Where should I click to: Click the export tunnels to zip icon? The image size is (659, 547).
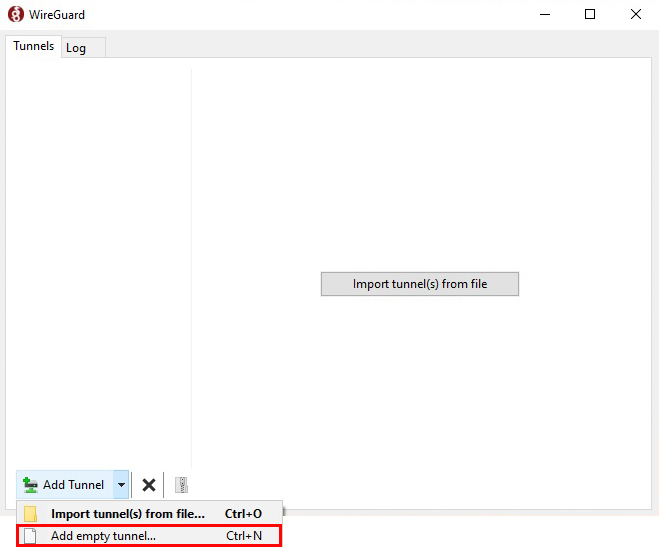click(181, 485)
